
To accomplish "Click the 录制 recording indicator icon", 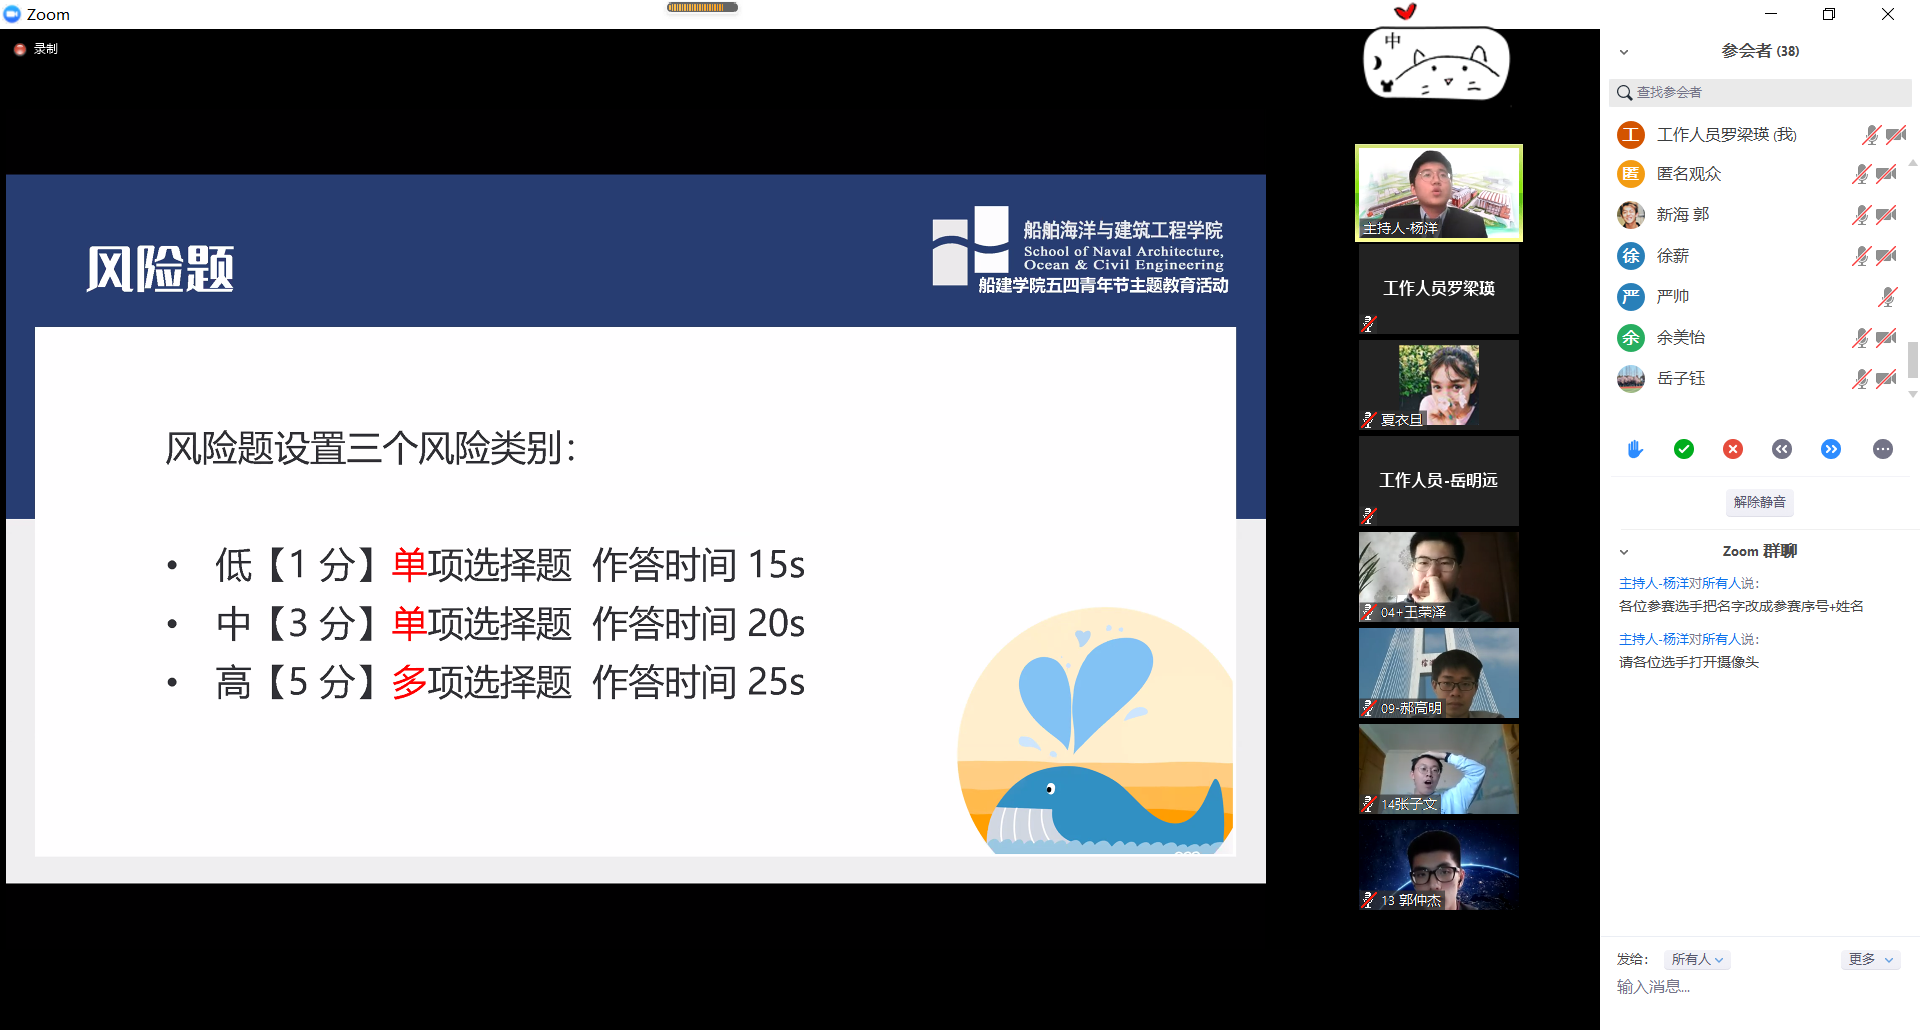I will 19,47.
